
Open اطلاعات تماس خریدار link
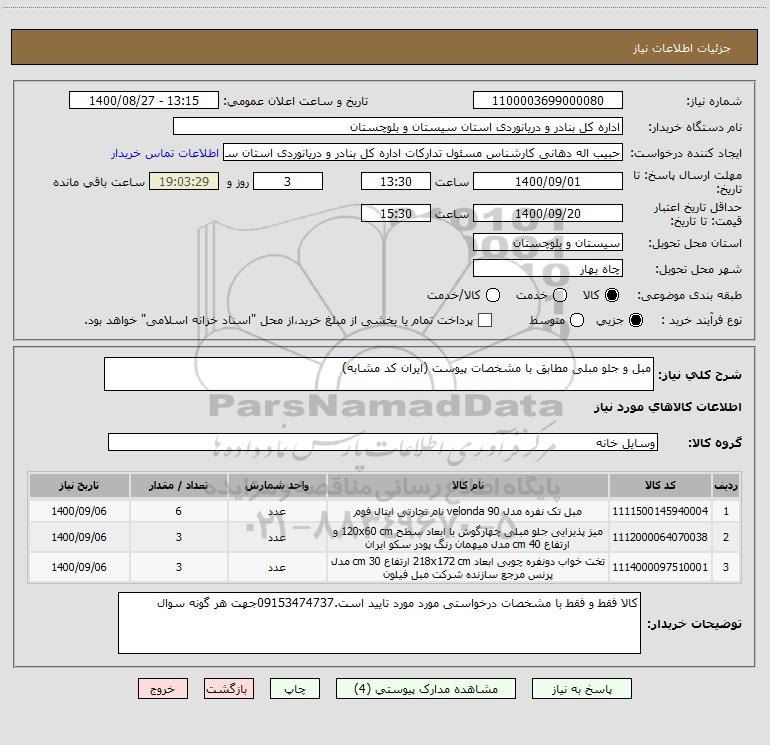(165, 153)
